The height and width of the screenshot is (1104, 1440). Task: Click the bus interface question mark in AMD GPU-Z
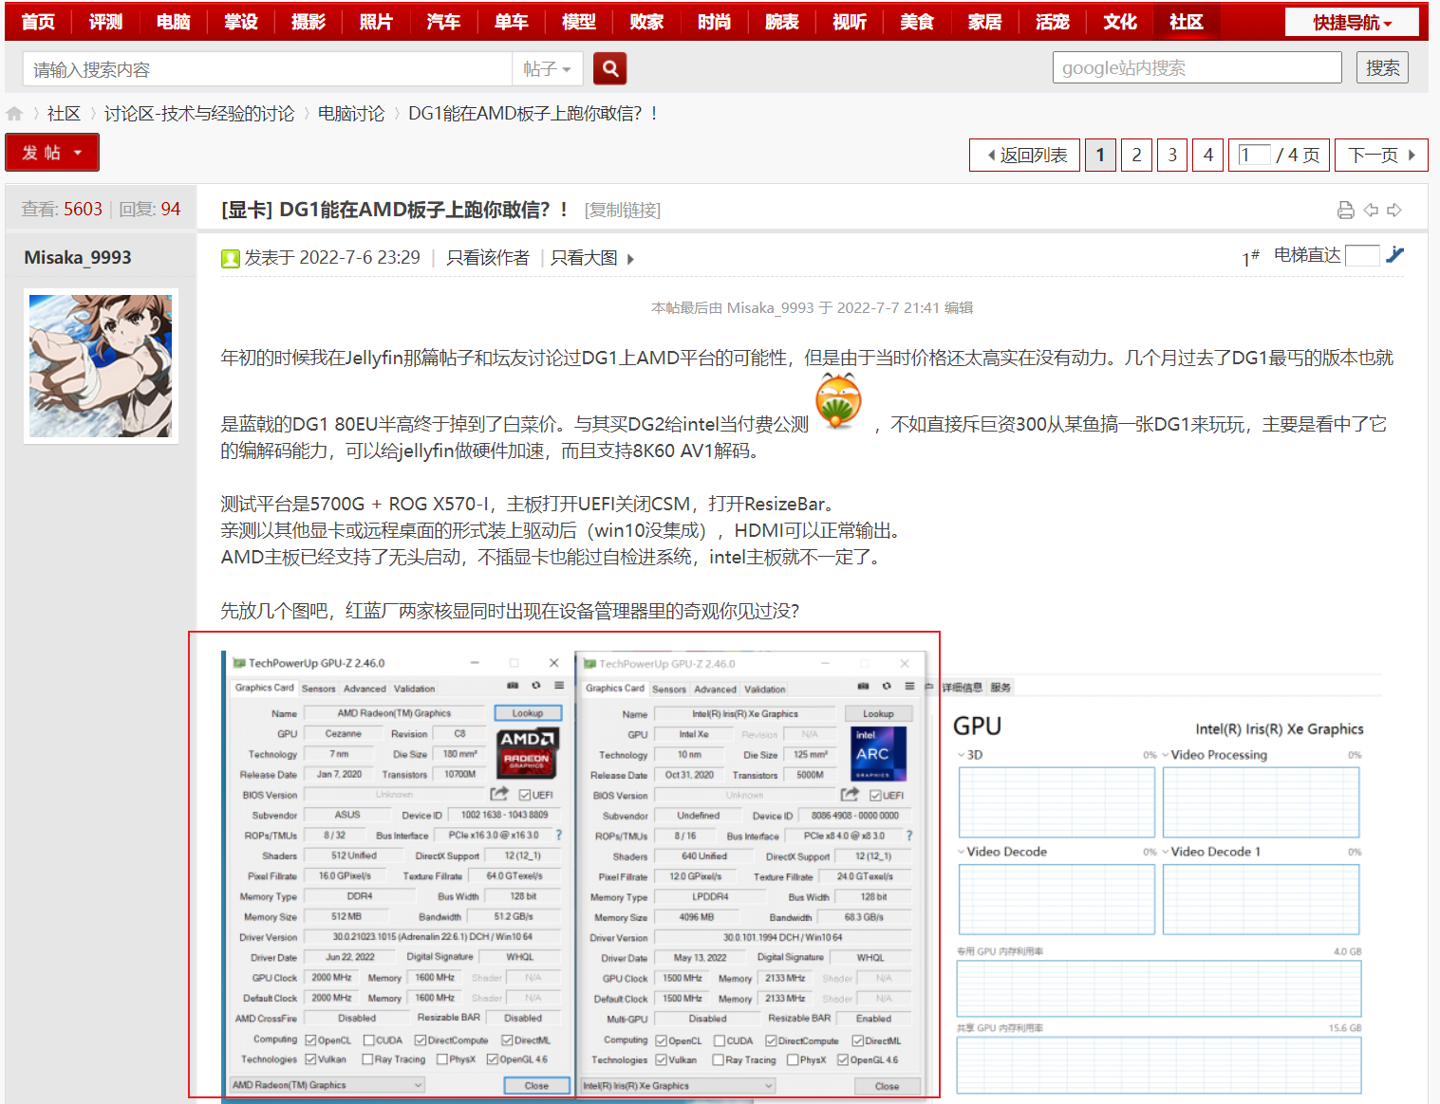coord(558,835)
